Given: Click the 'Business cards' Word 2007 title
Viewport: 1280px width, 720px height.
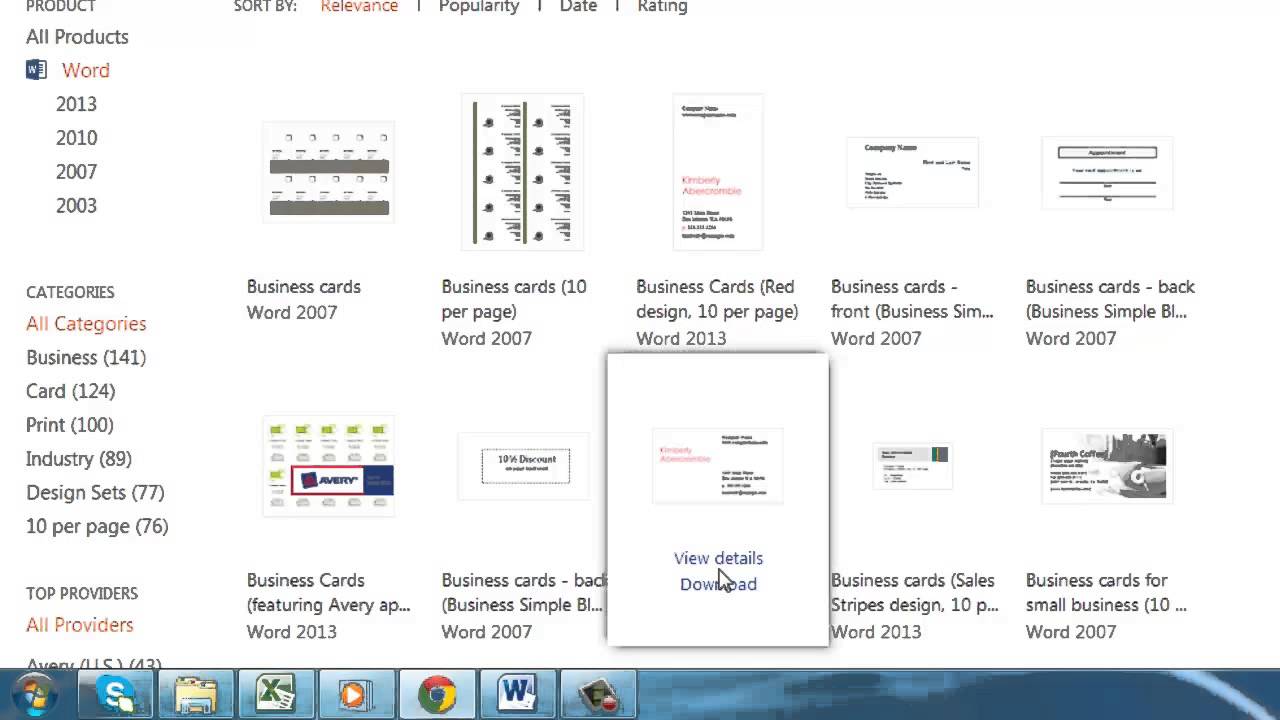Looking at the screenshot, I should (x=304, y=287).
